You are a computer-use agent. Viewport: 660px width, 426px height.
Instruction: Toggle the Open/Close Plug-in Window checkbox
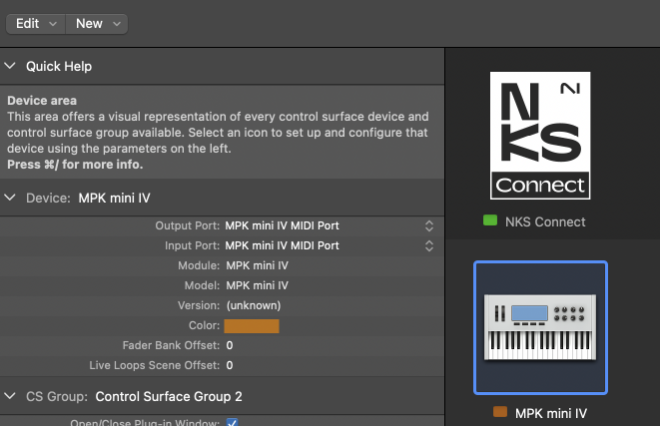[232, 422]
